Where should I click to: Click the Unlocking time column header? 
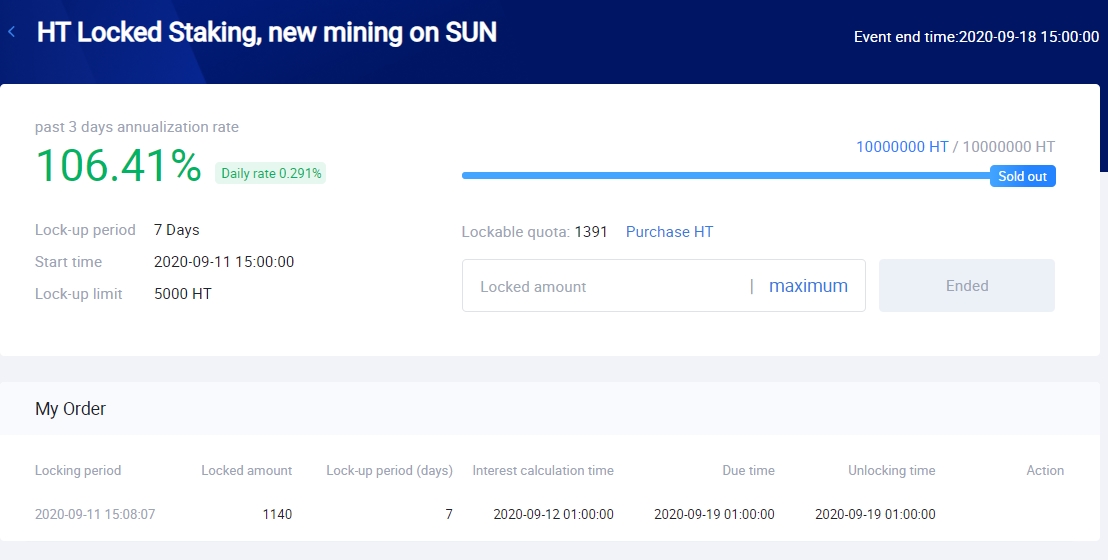(x=891, y=470)
